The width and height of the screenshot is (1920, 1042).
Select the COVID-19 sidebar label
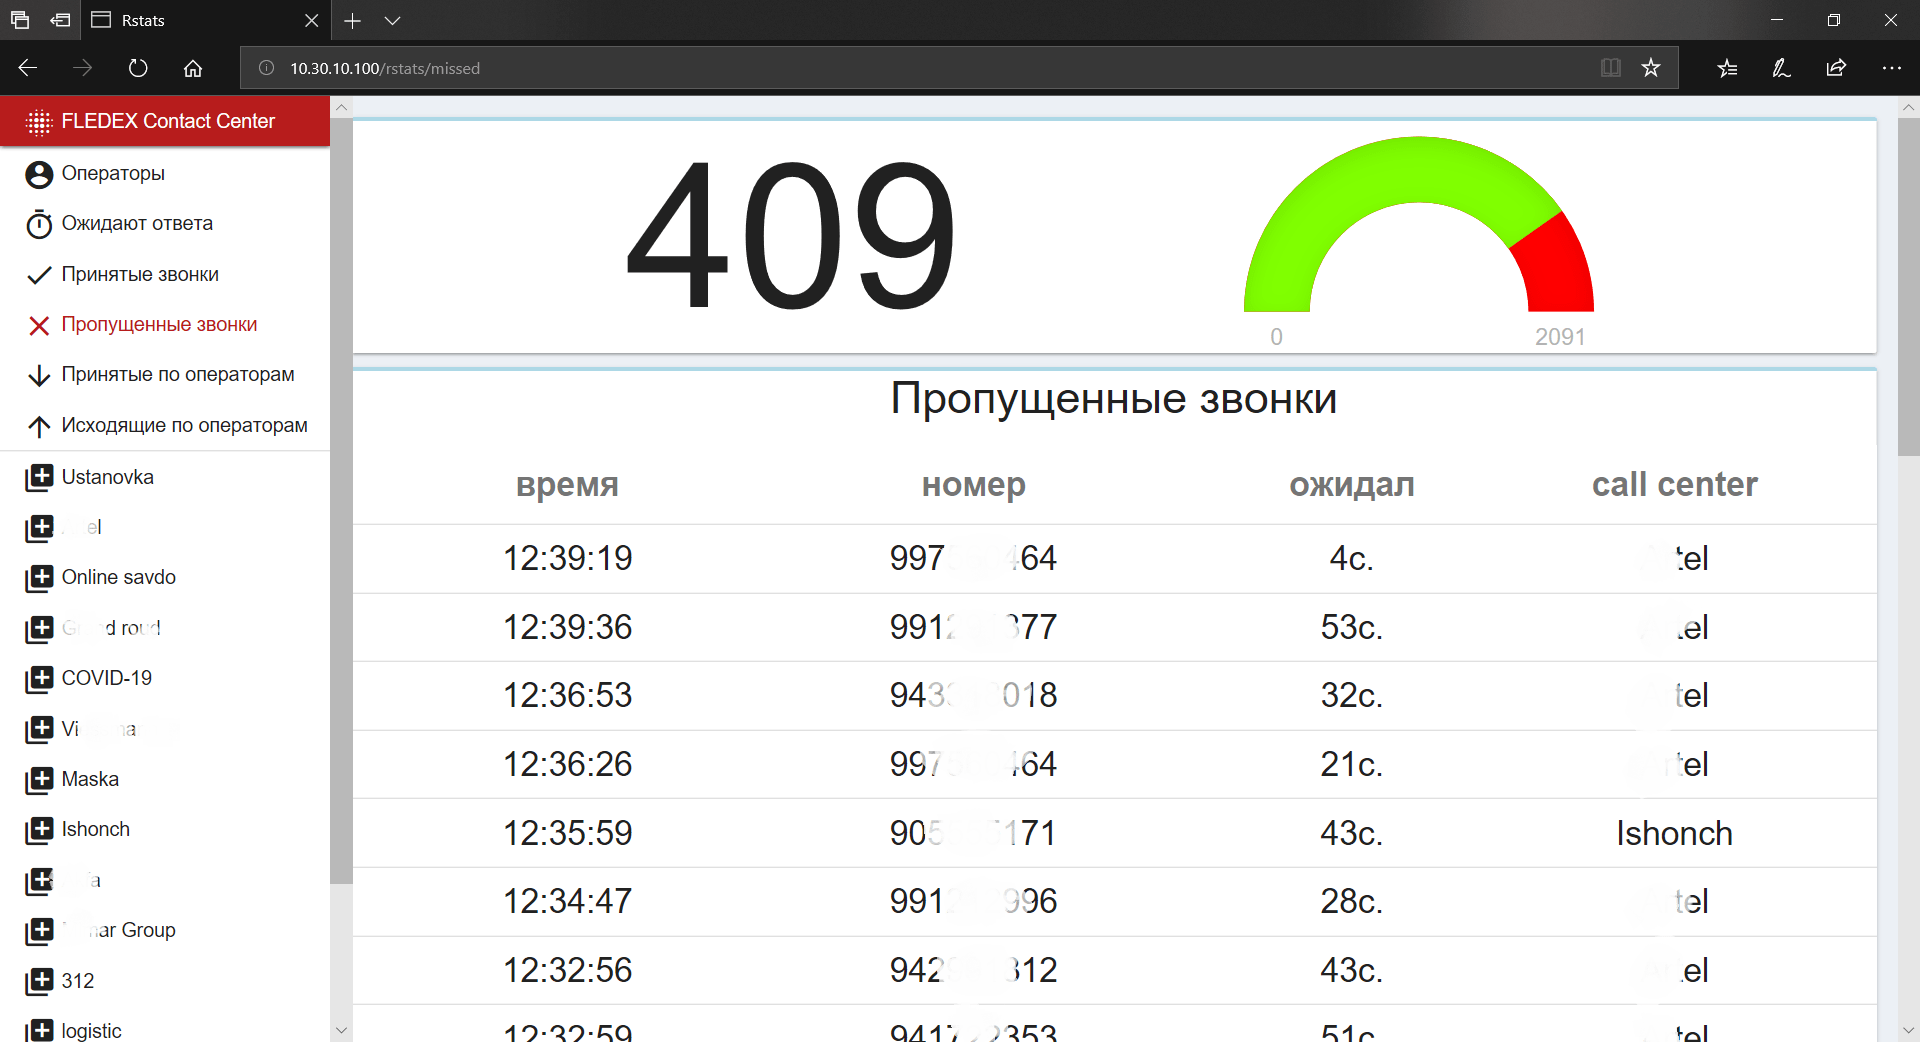tap(107, 678)
